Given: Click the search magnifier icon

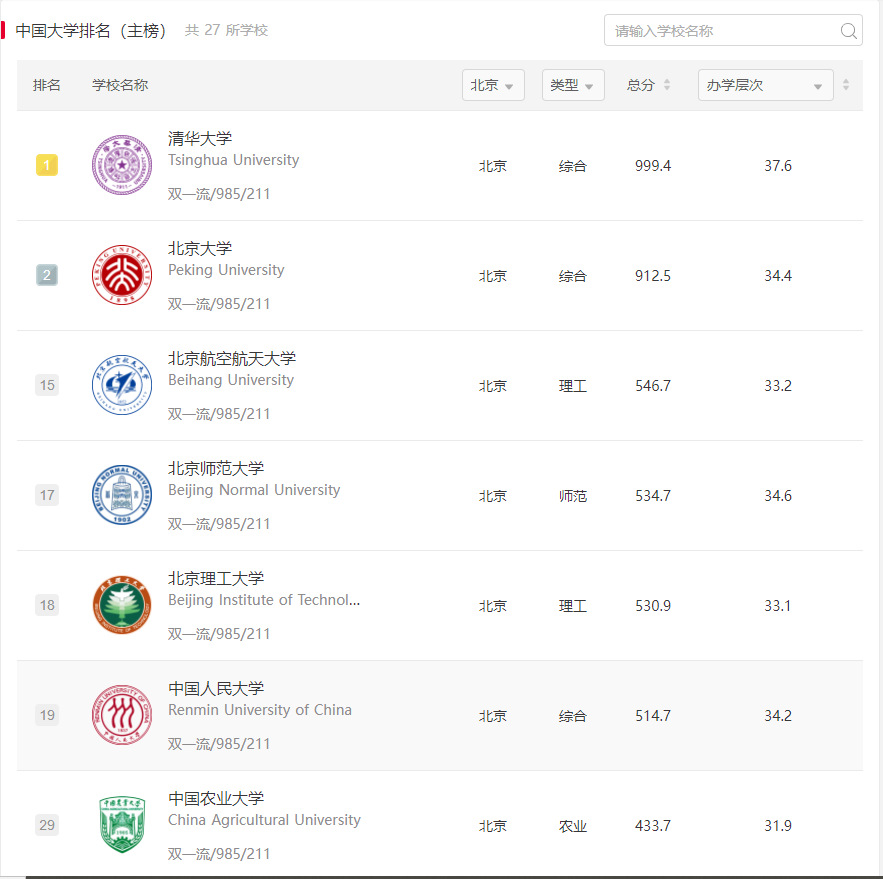Looking at the screenshot, I should tap(848, 30).
